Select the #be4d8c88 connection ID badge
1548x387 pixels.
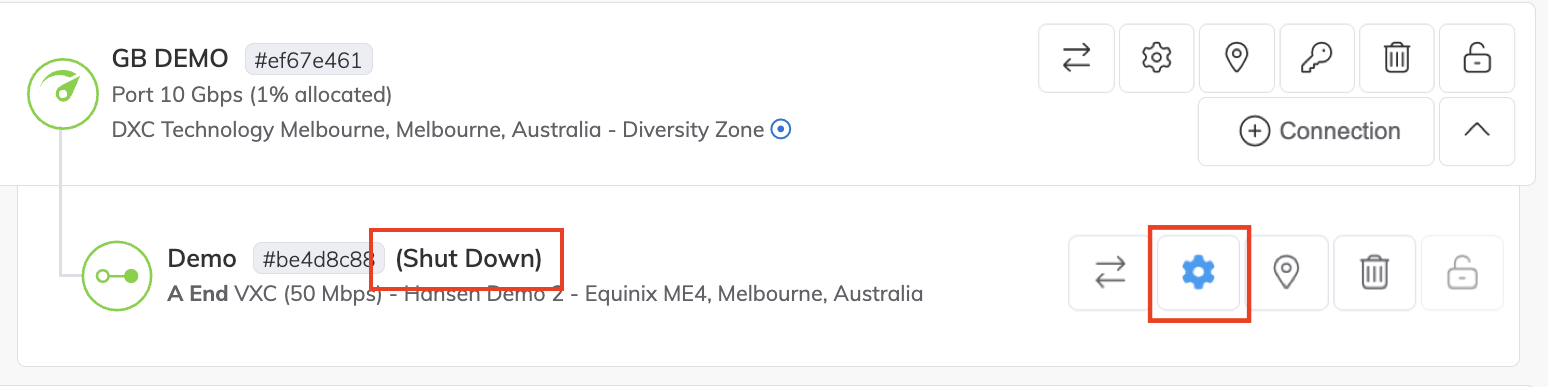click(x=318, y=259)
